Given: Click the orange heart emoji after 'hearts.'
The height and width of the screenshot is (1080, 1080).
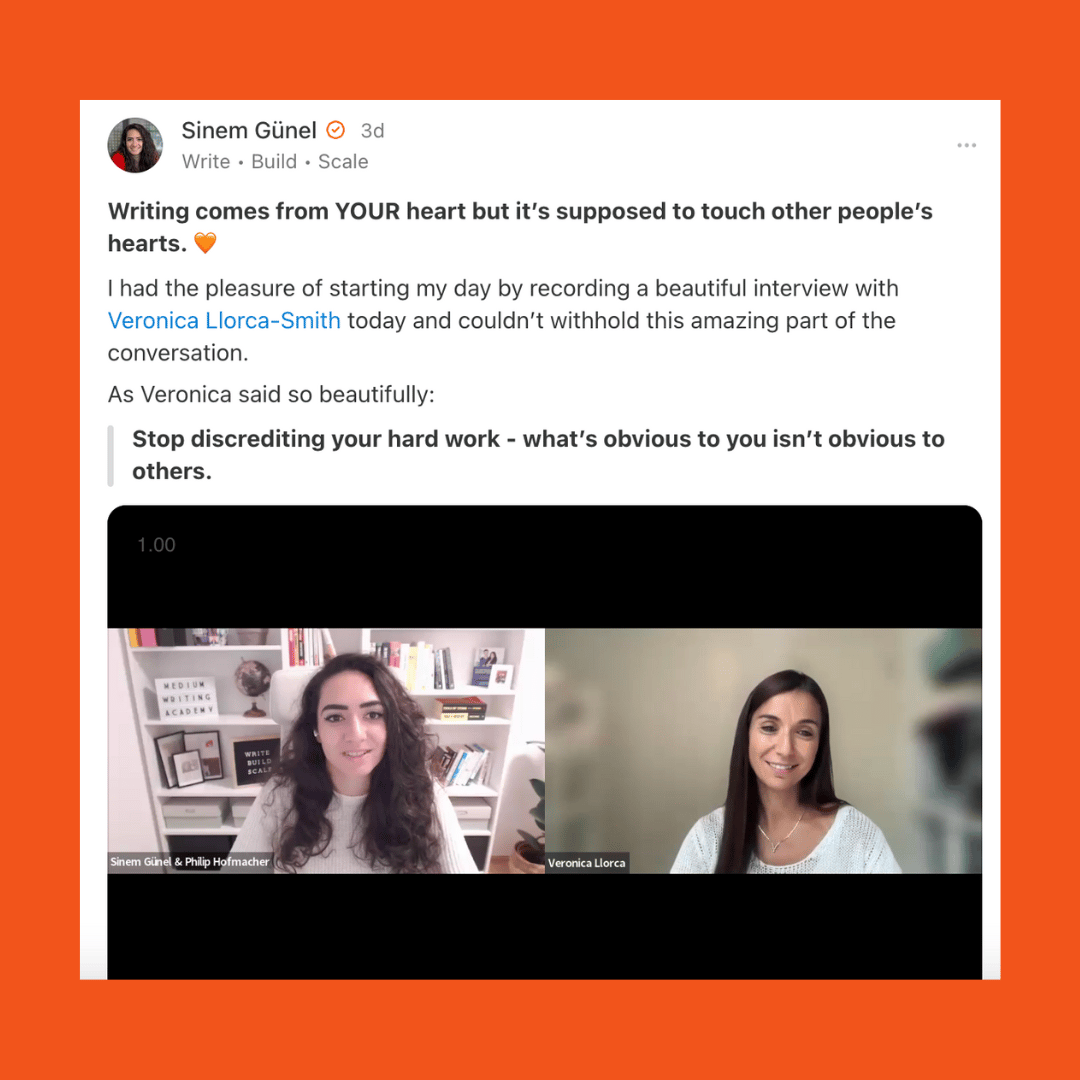Looking at the screenshot, I should 205,243.
